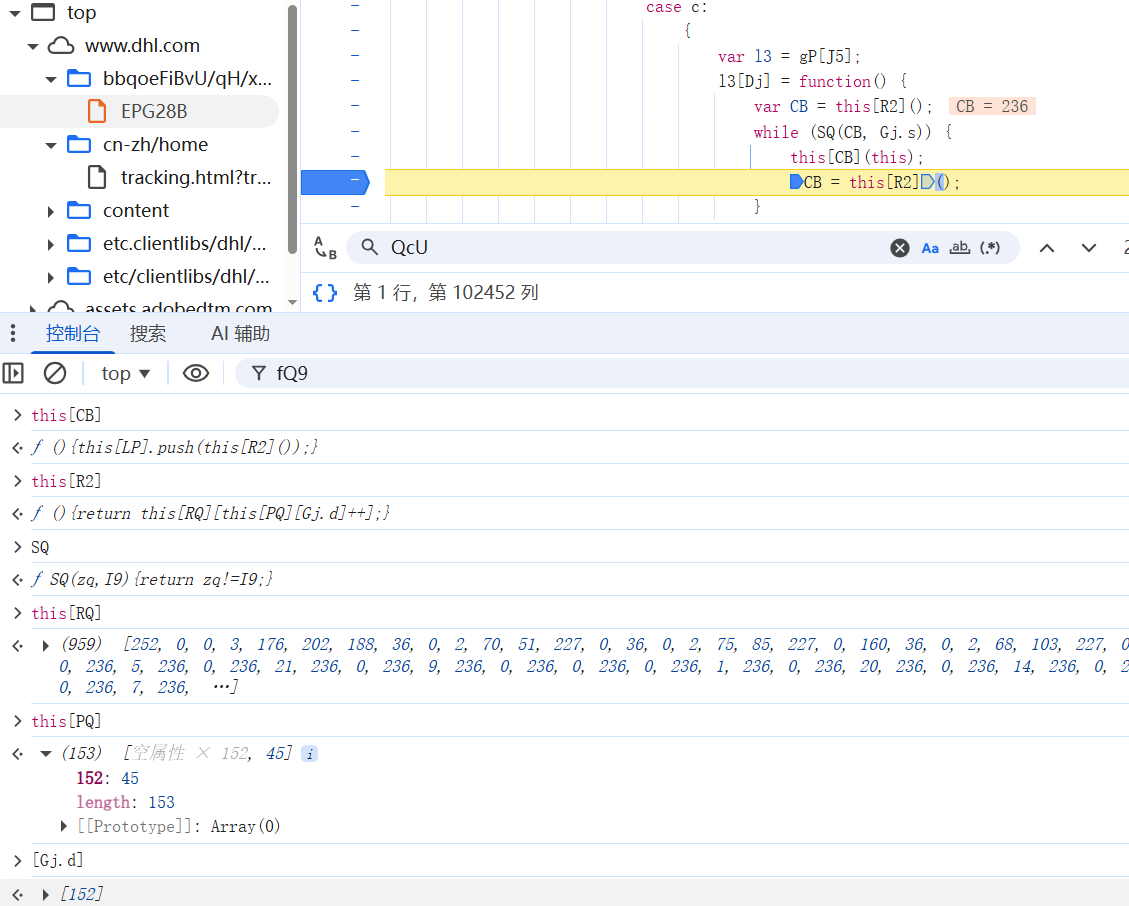Toggle the find and replace icon
The image size is (1129, 906).
325,248
